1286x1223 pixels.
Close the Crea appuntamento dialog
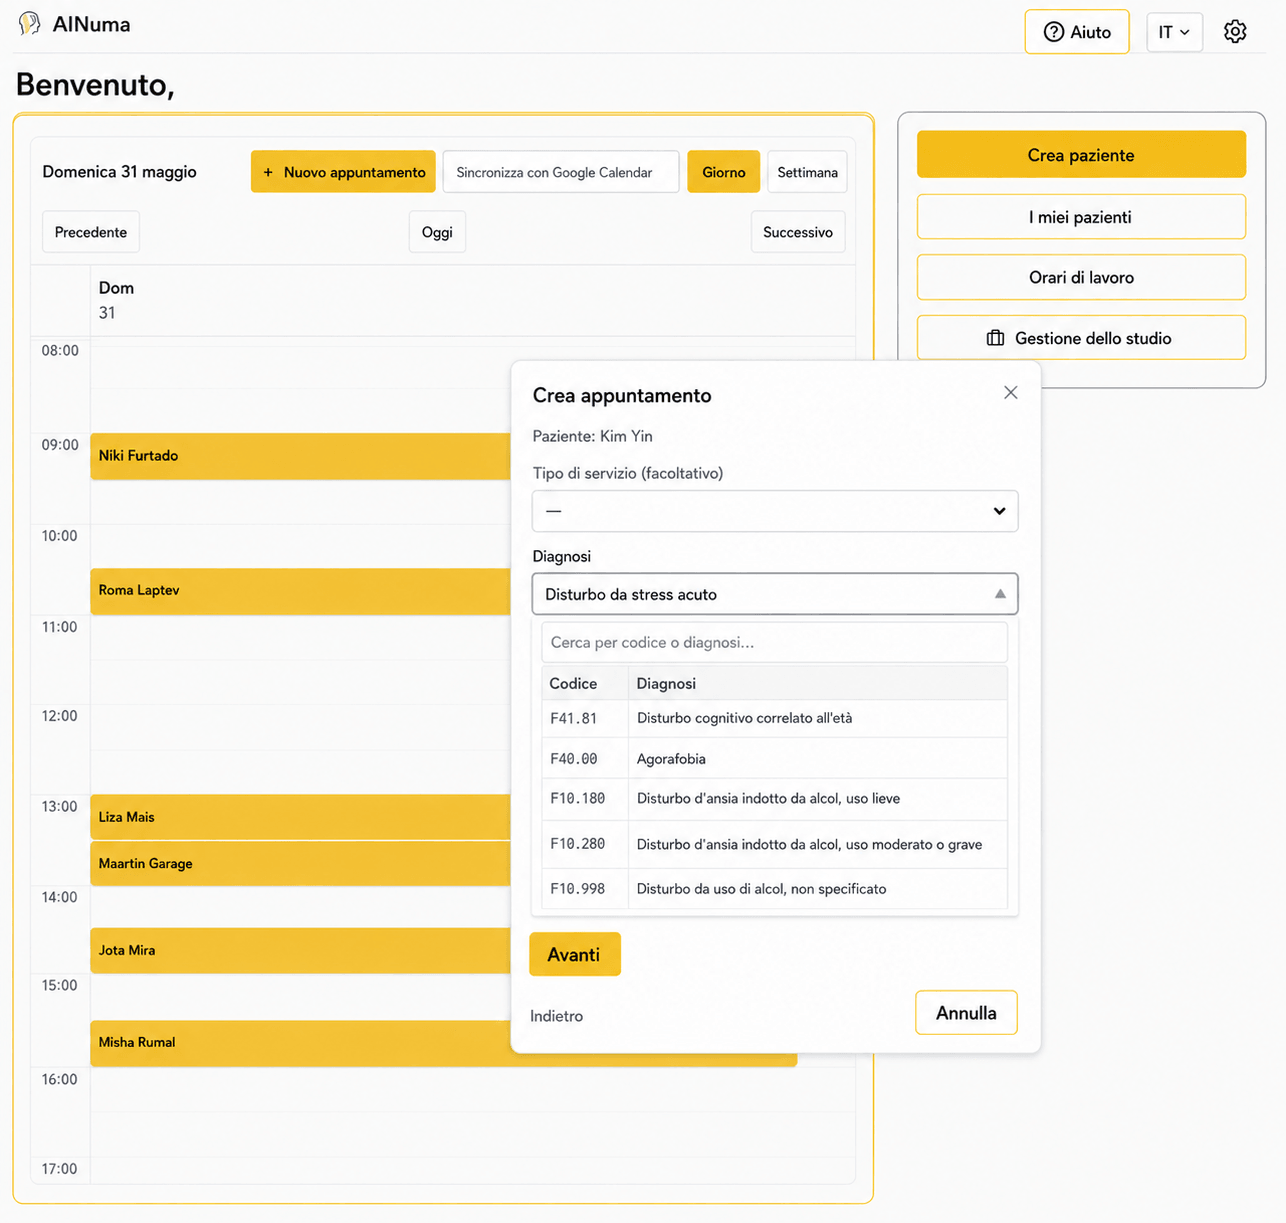click(x=1010, y=393)
